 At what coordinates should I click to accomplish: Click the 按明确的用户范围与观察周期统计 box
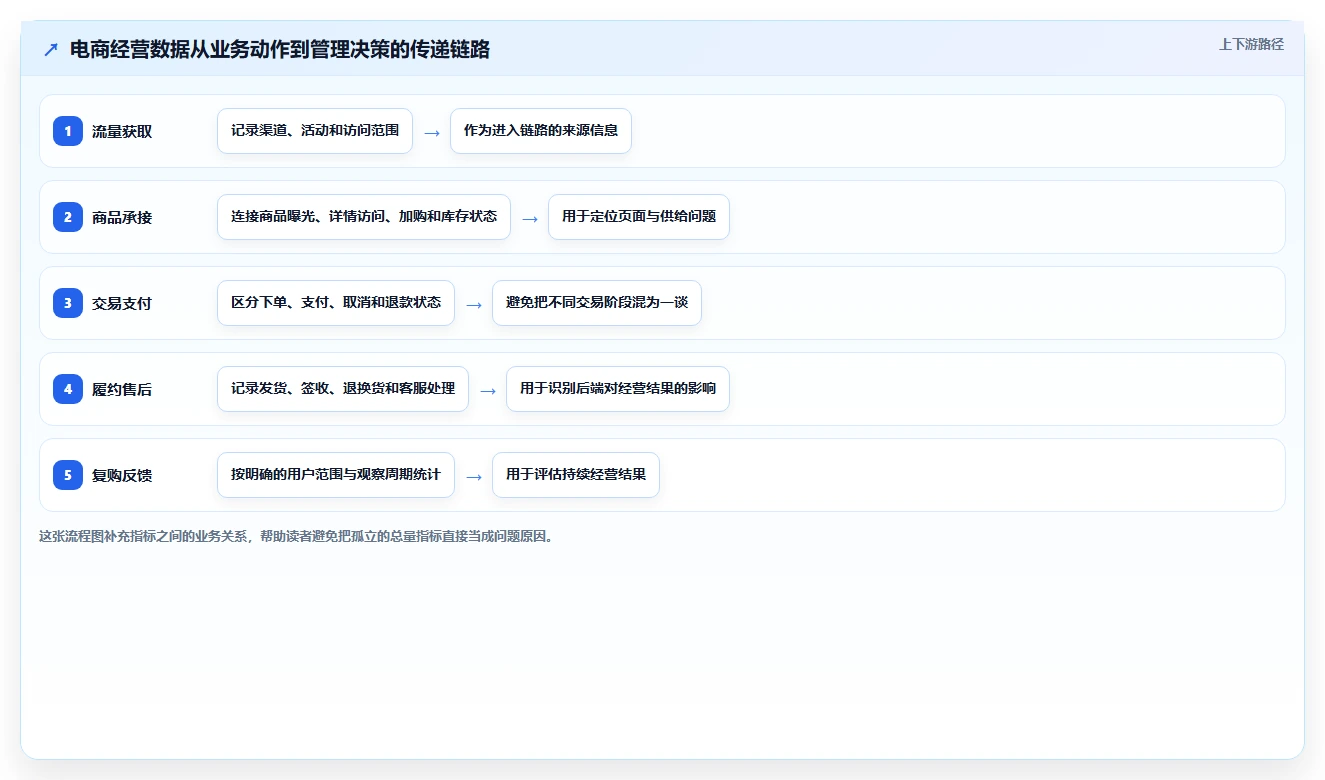tap(336, 475)
